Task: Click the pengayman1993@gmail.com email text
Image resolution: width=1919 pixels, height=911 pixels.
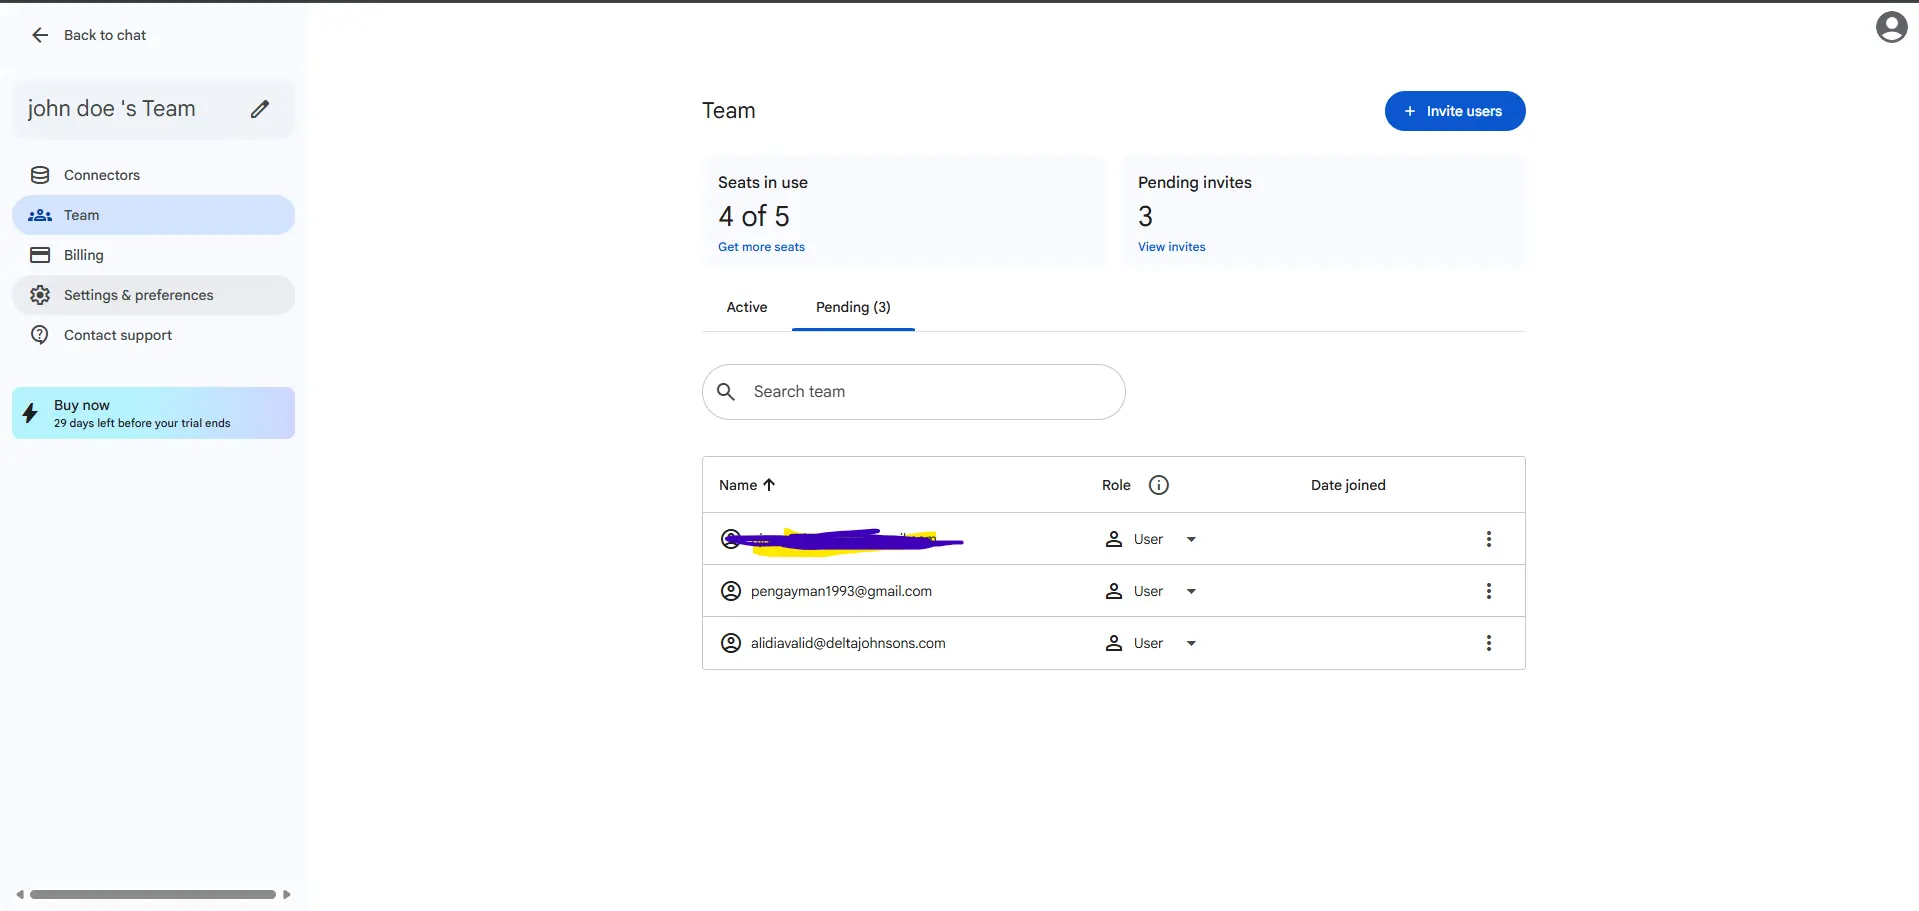Action: pos(841,591)
